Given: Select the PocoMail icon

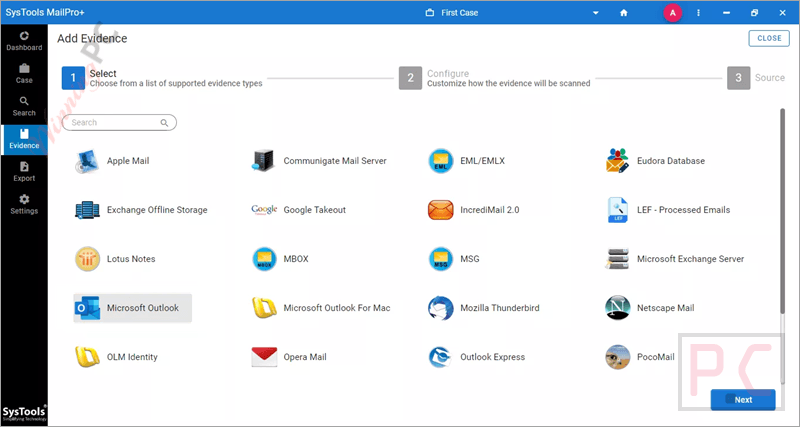Looking at the screenshot, I should [617, 357].
